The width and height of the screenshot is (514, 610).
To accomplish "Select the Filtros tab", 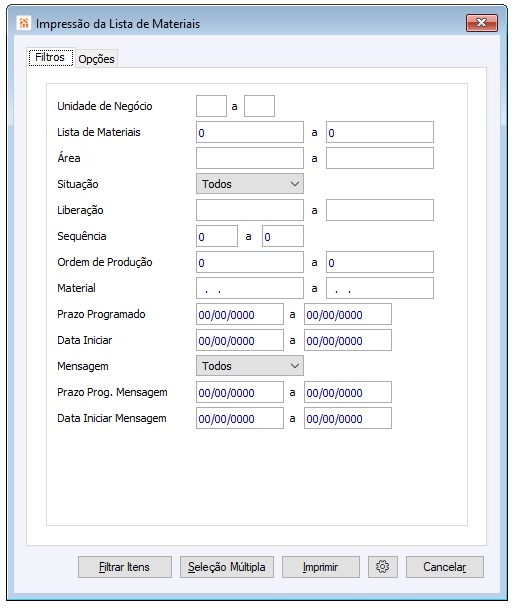I will (x=50, y=58).
